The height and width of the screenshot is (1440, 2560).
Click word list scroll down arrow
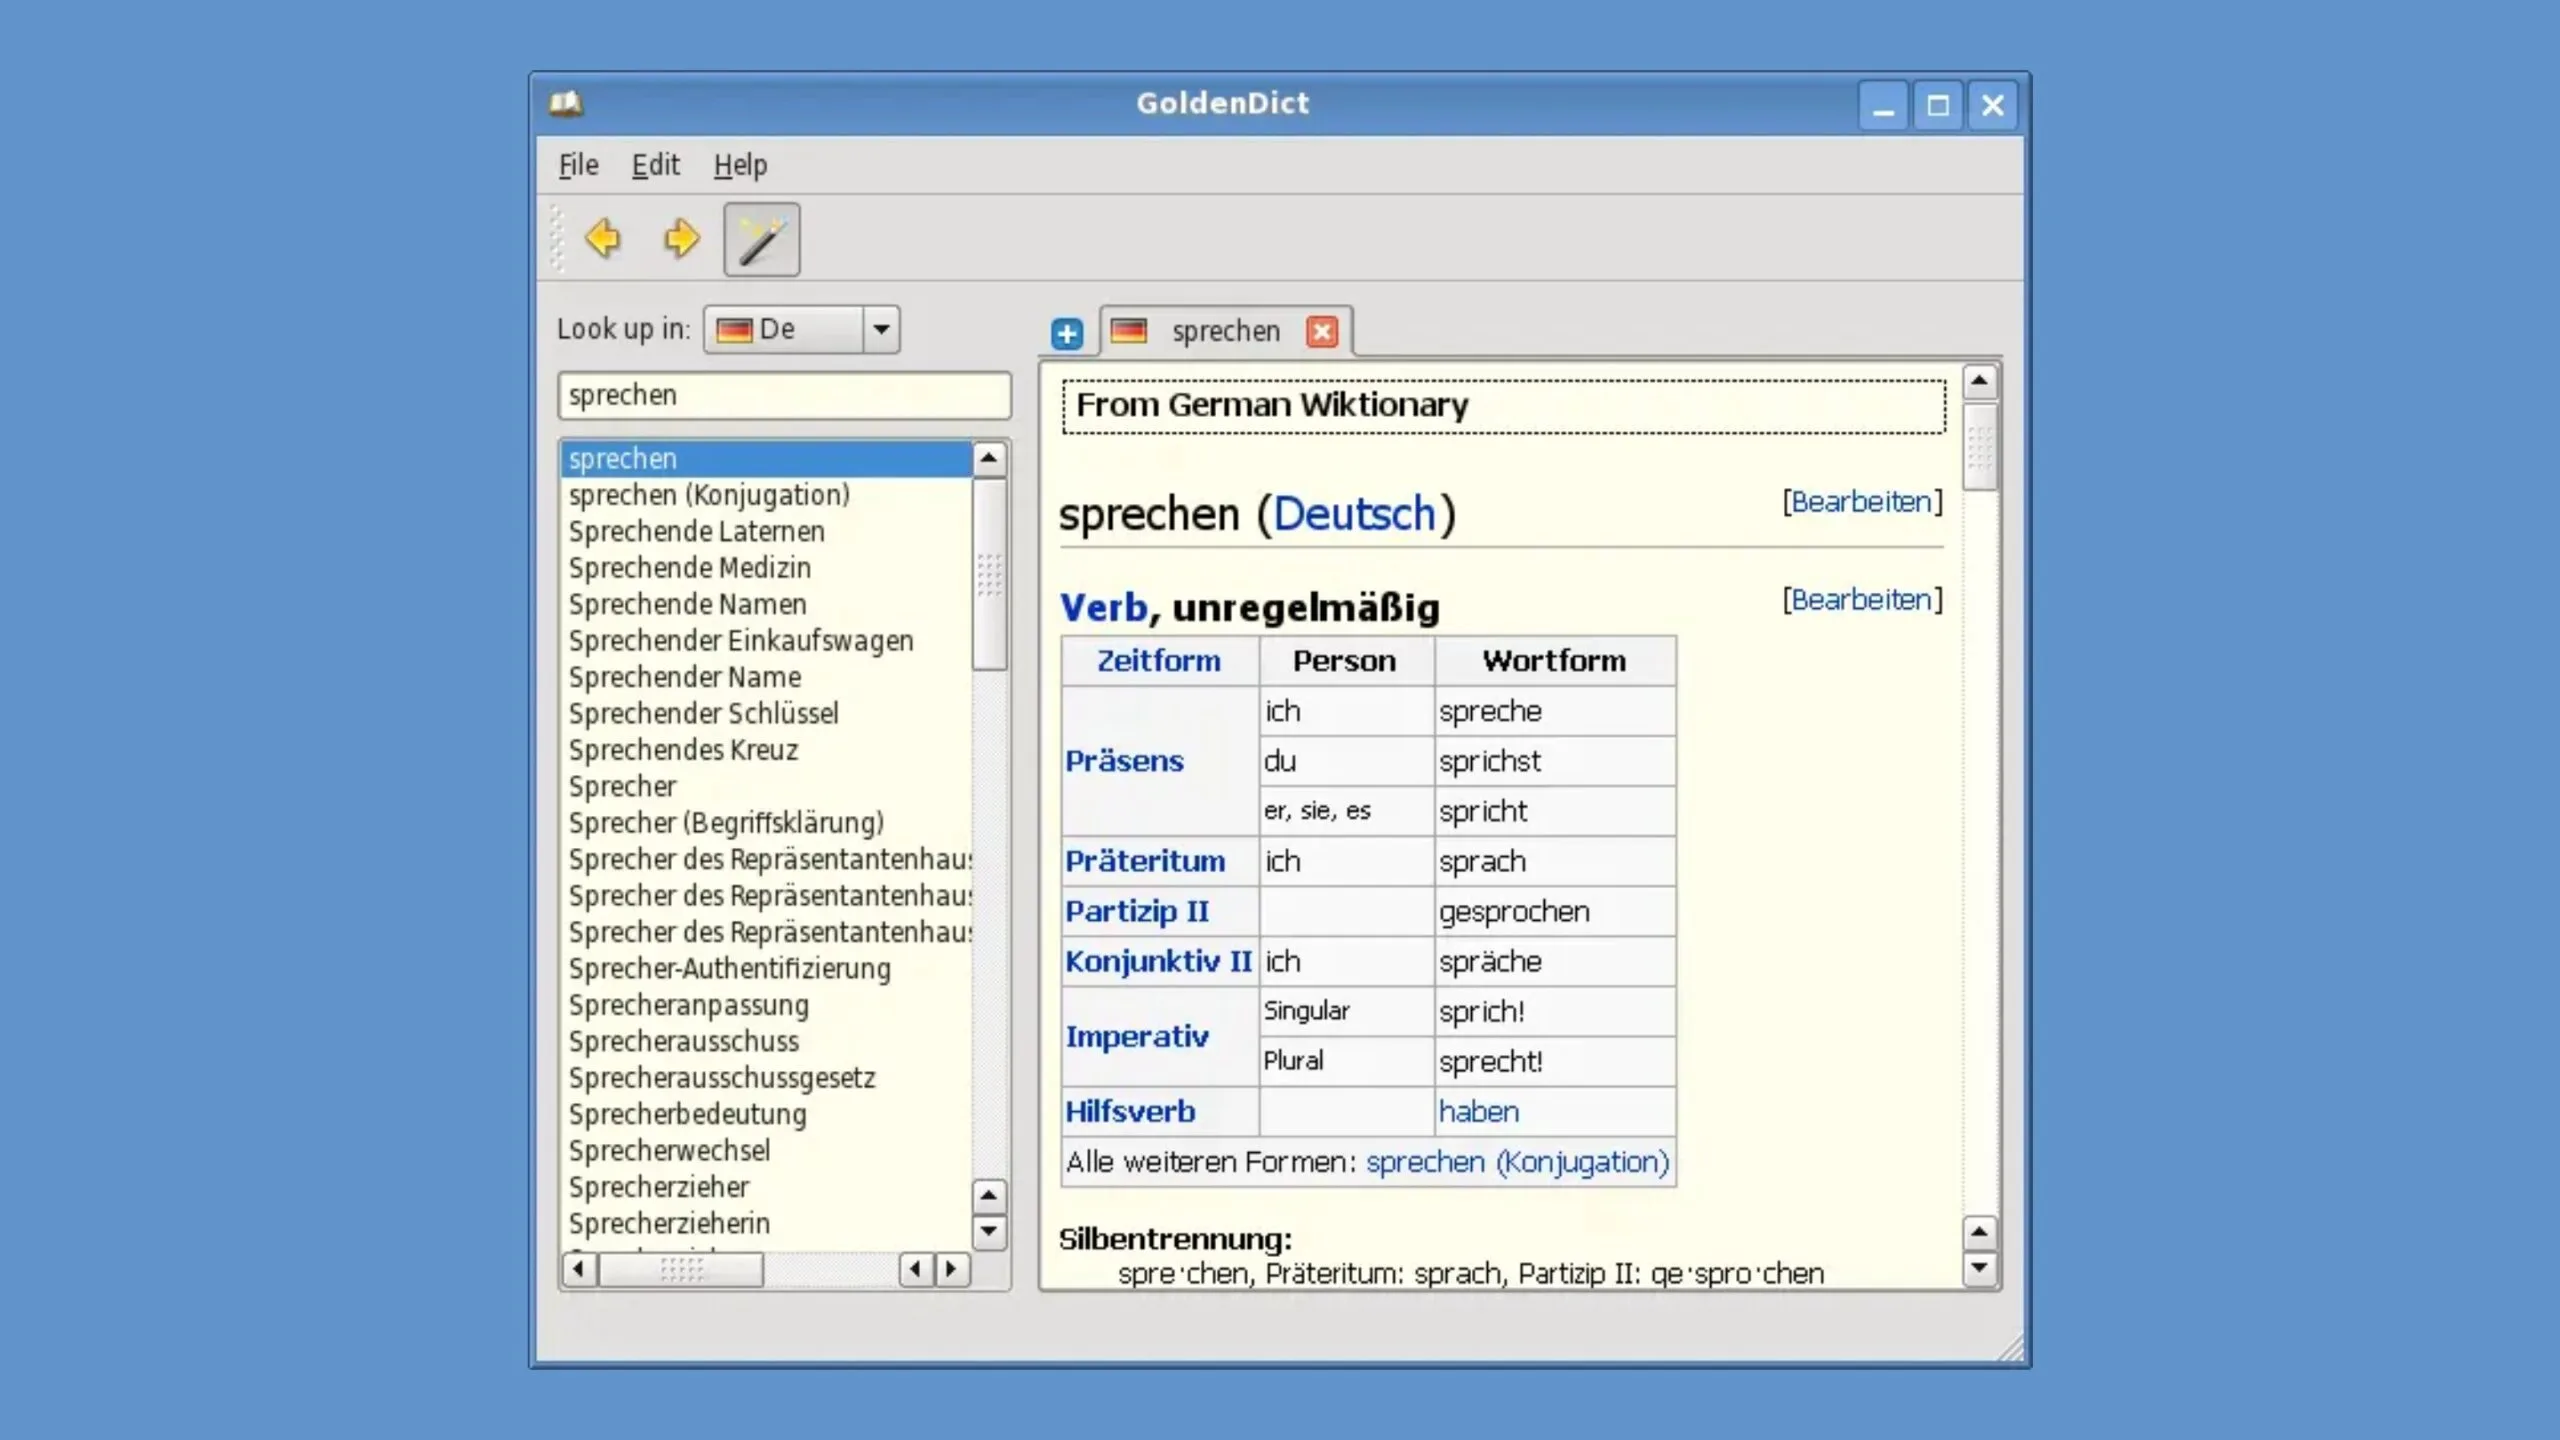click(989, 1231)
